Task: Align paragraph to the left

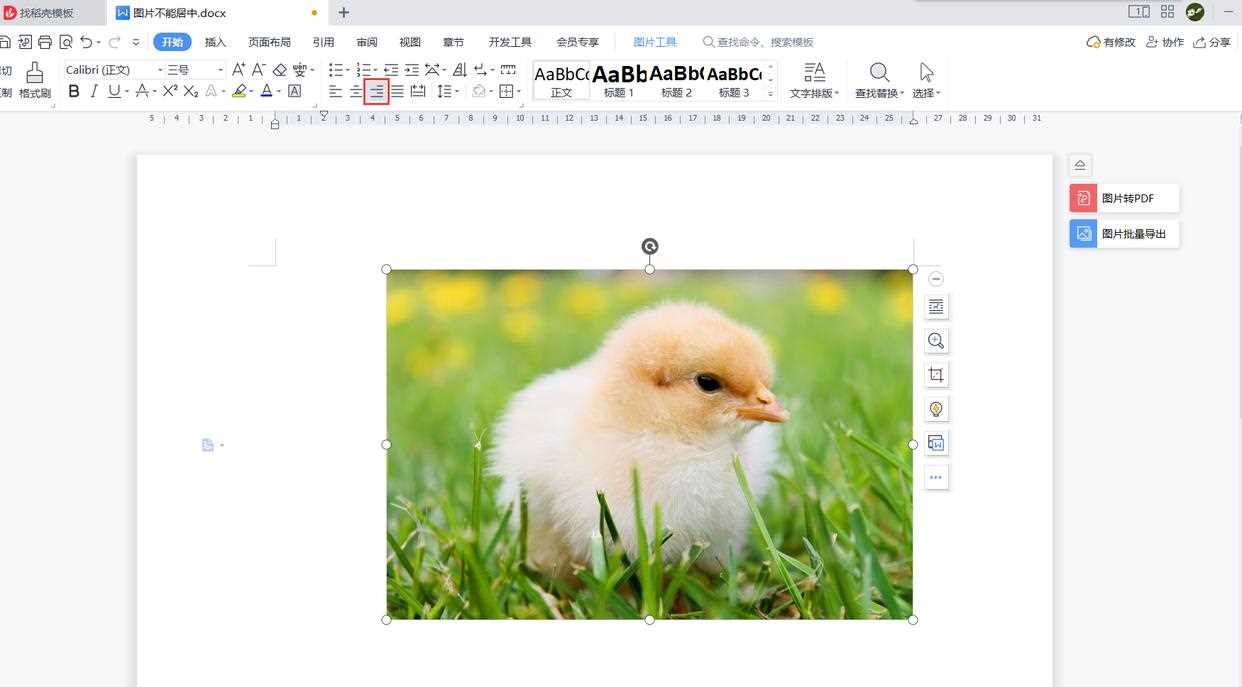Action: (336, 91)
